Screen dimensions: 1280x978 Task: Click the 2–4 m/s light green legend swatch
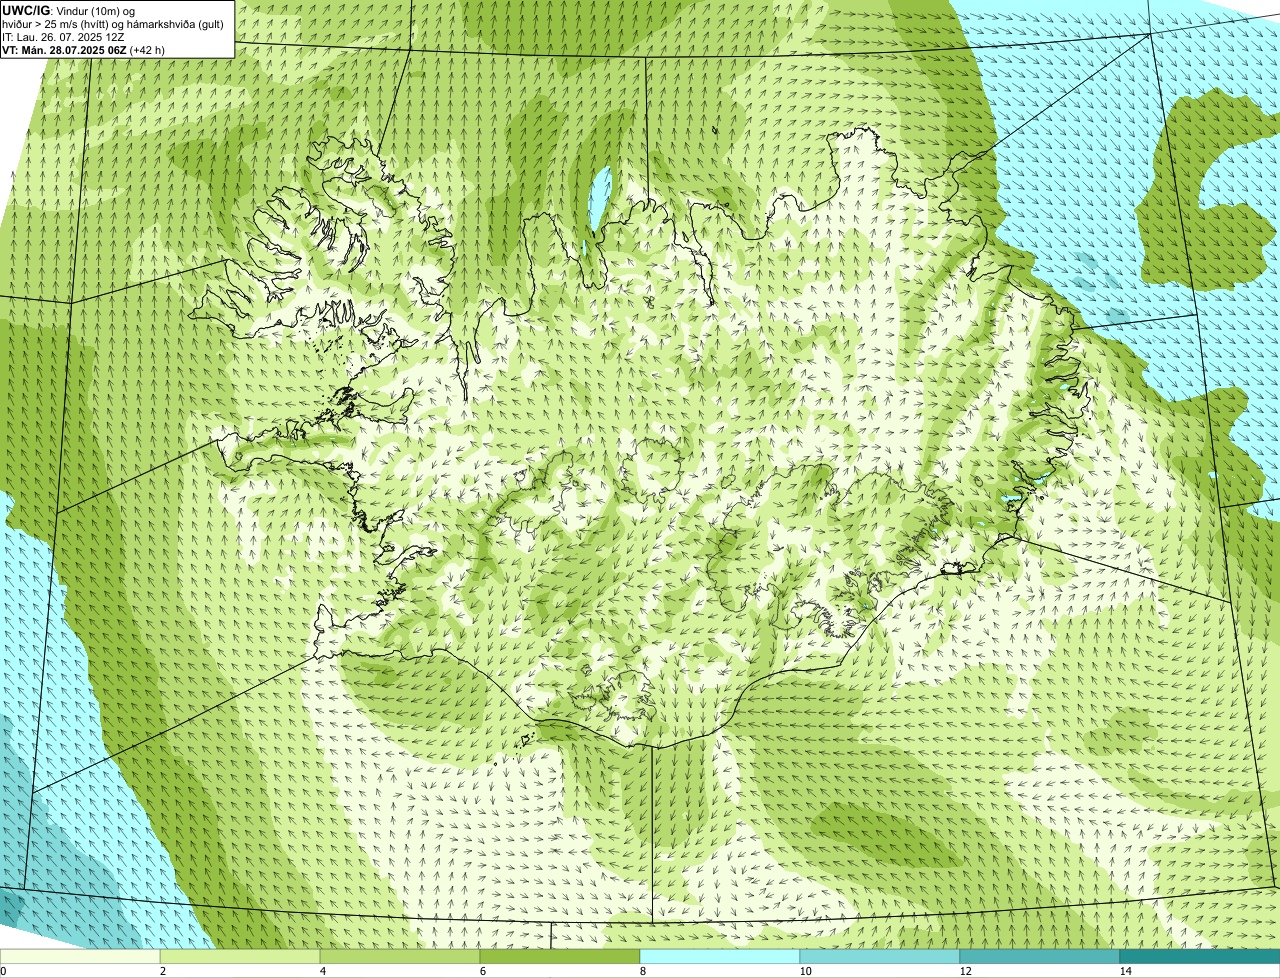click(x=240, y=957)
